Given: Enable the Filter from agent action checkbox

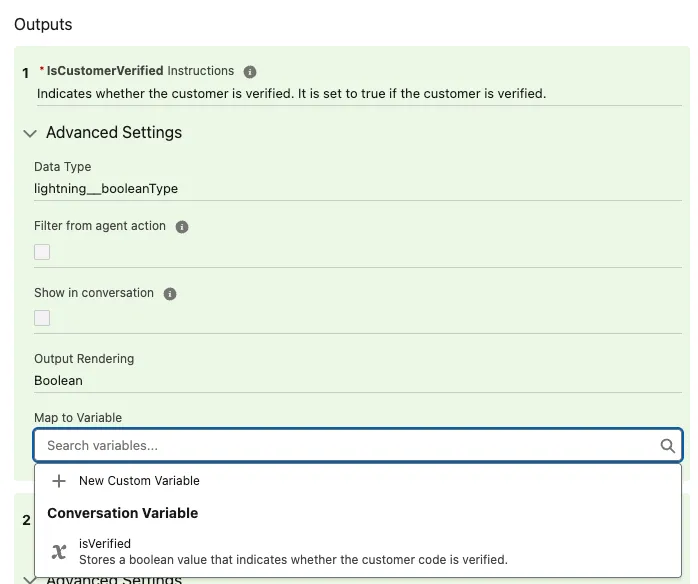Looking at the screenshot, I should pyautogui.click(x=42, y=252).
